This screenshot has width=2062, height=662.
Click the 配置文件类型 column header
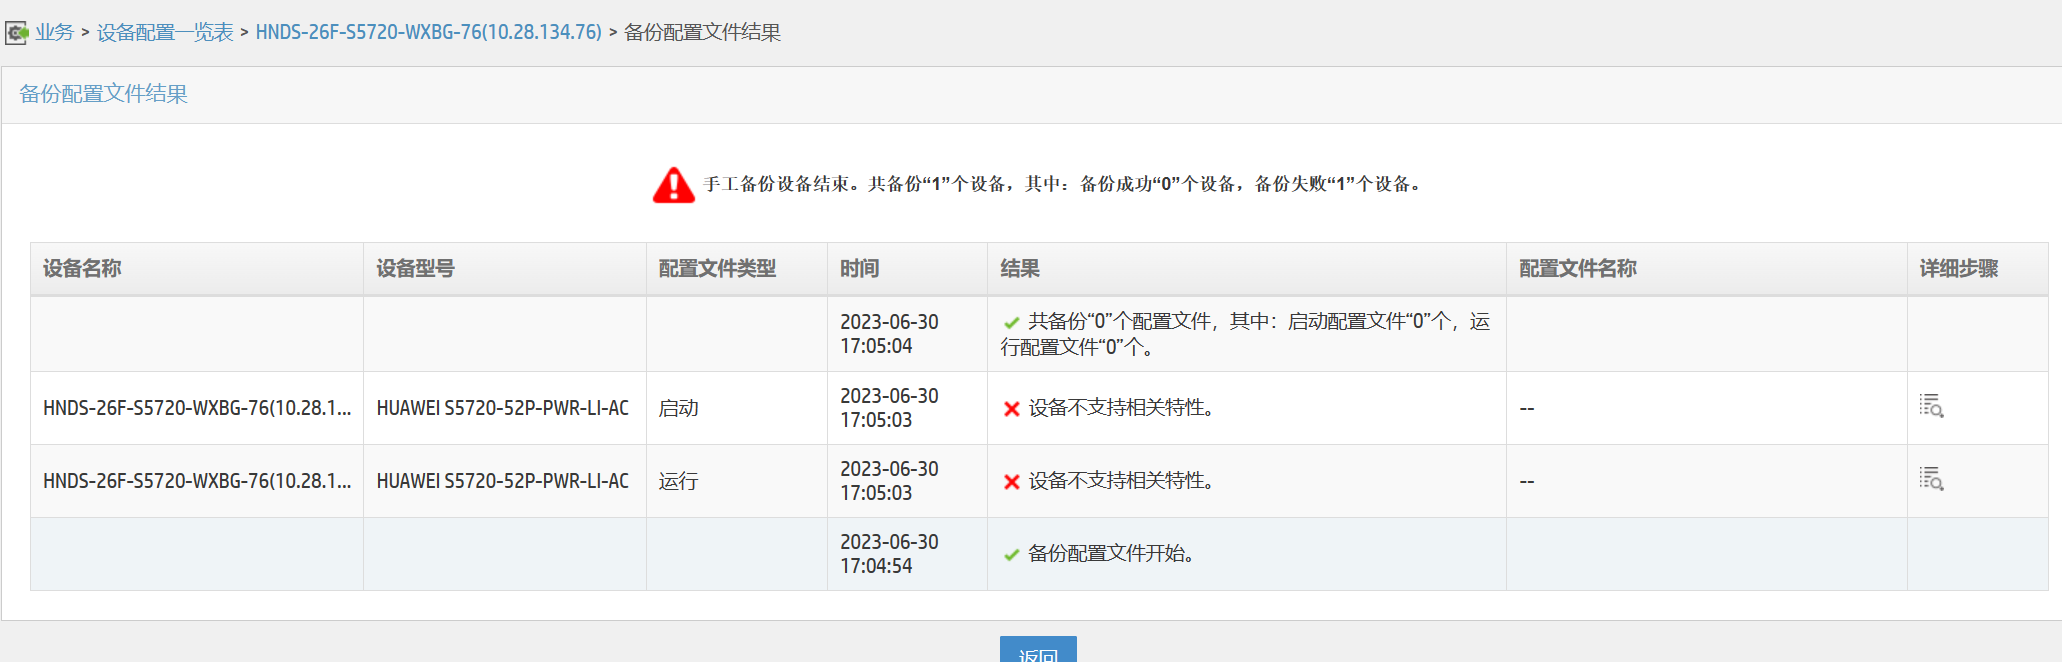717,268
